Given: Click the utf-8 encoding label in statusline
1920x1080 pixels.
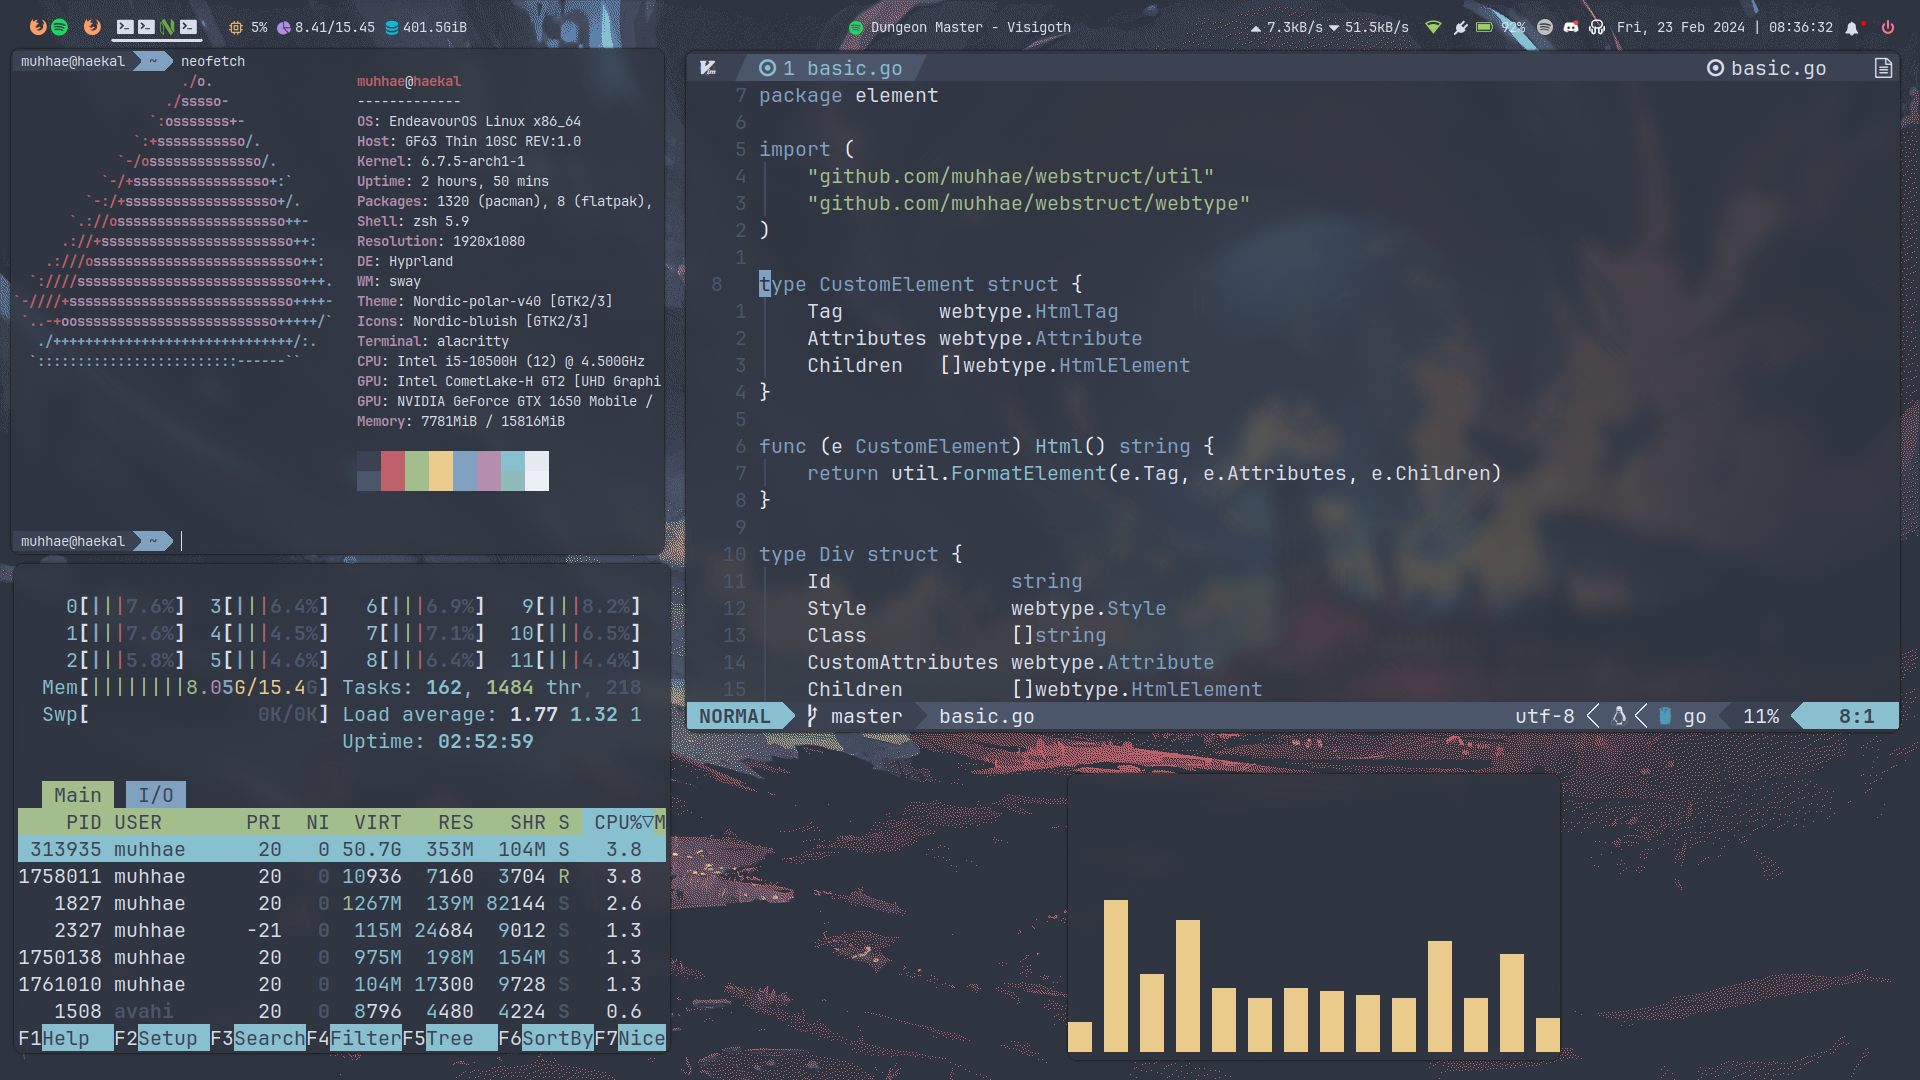Looking at the screenshot, I should (1544, 716).
